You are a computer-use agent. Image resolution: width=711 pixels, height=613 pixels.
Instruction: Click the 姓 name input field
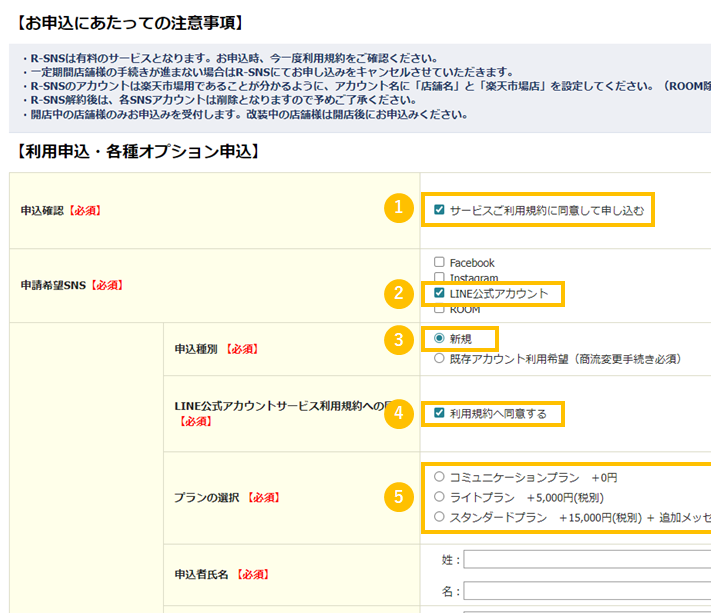pos(586,560)
